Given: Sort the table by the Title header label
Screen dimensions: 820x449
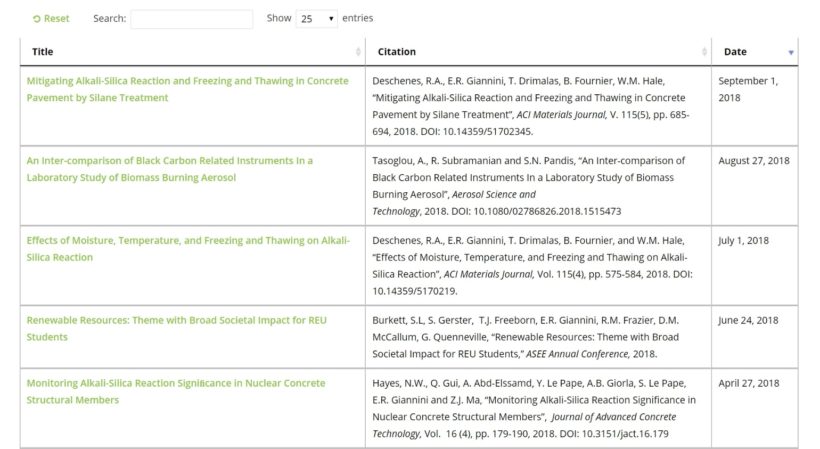Looking at the screenshot, I should tap(43, 52).
